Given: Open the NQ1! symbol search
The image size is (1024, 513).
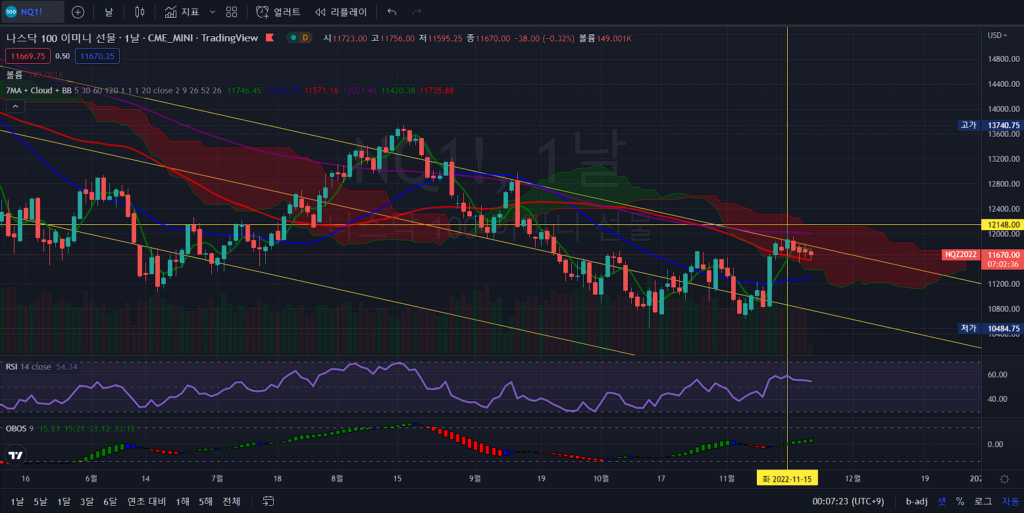Looking at the screenshot, I should tap(32, 12).
